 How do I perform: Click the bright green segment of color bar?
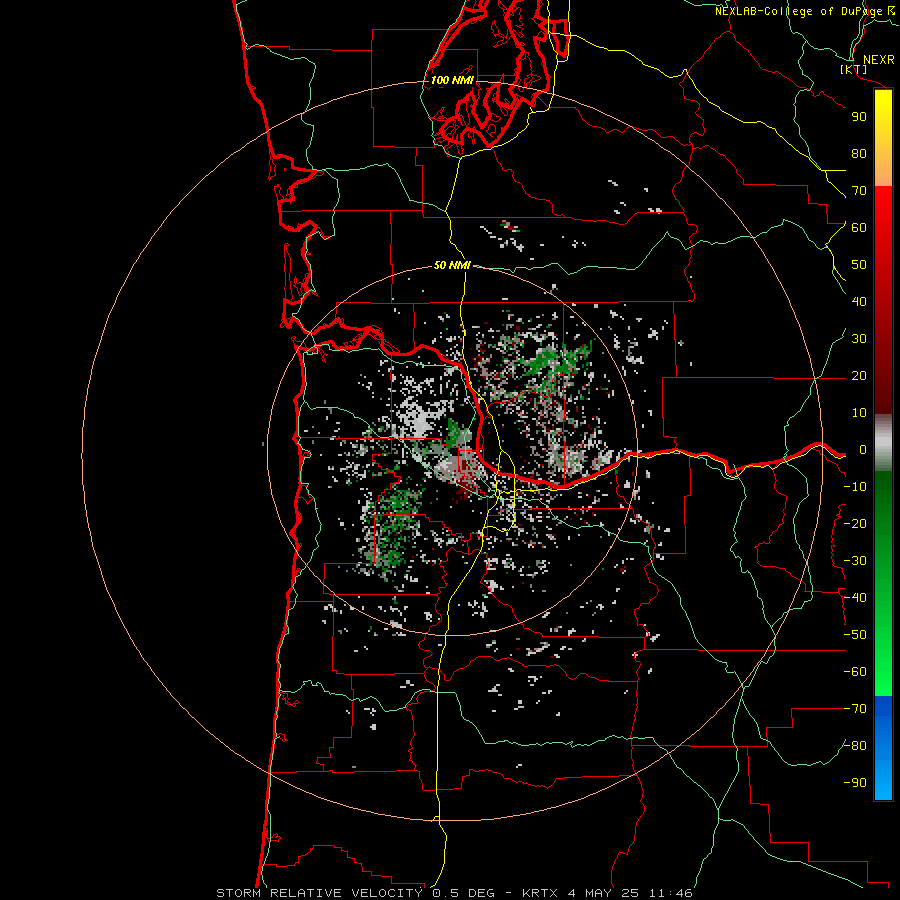[883, 584]
